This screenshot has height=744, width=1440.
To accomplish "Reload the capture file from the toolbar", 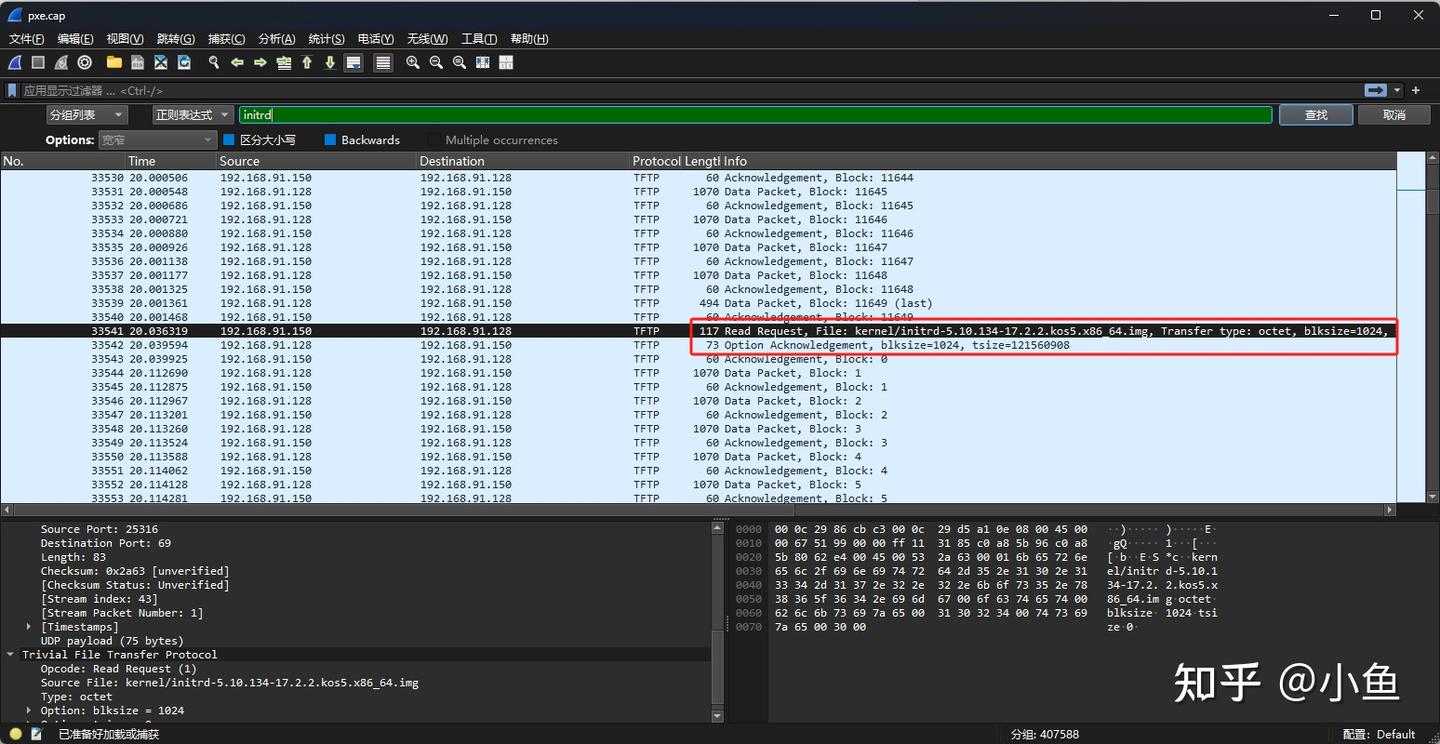I will tap(184, 63).
